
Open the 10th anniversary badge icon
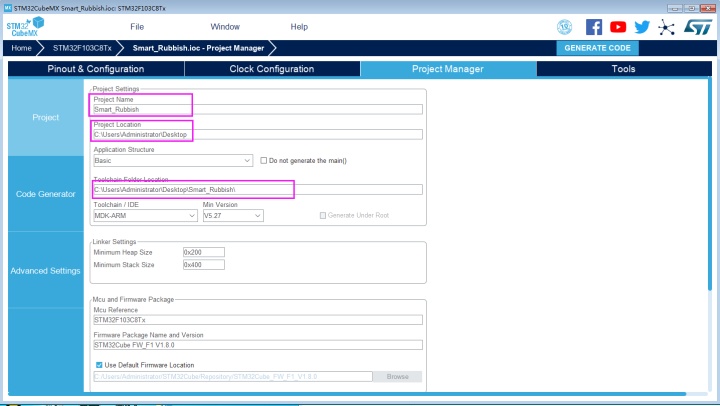(x=564, y=27)
